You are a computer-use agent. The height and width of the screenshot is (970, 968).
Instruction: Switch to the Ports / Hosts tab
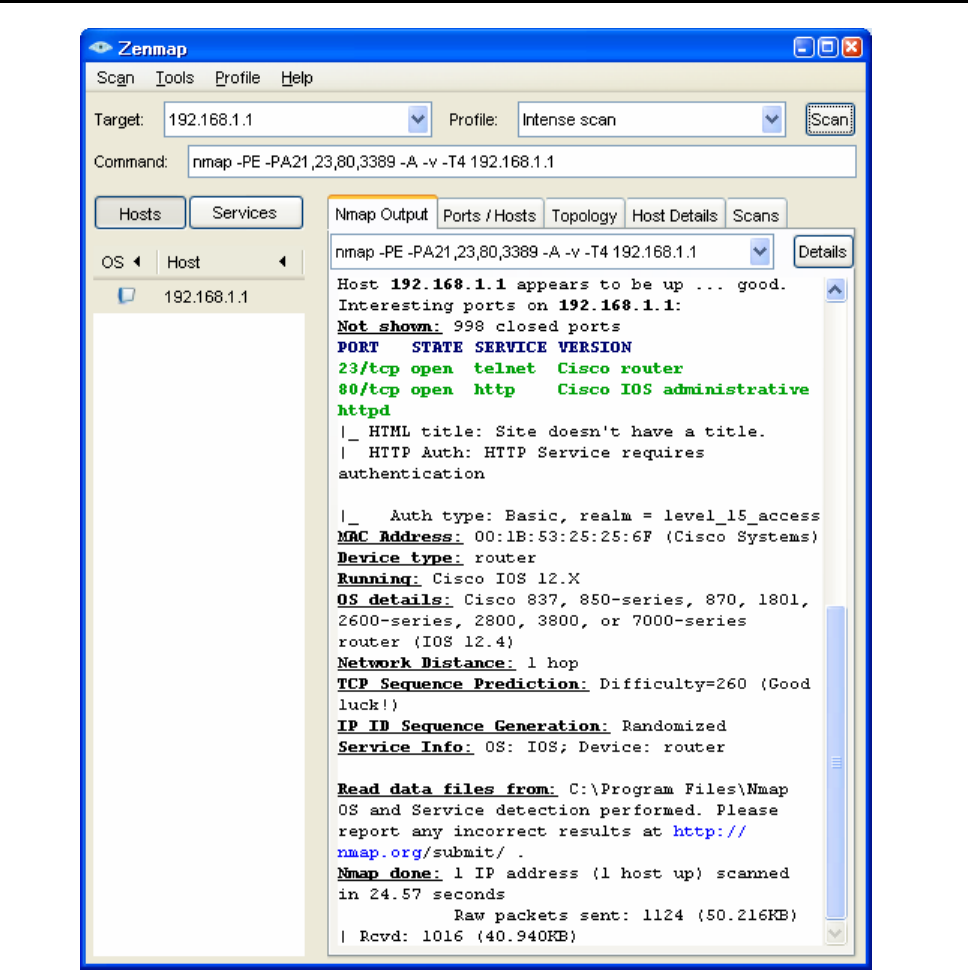[x=490, y=215]
